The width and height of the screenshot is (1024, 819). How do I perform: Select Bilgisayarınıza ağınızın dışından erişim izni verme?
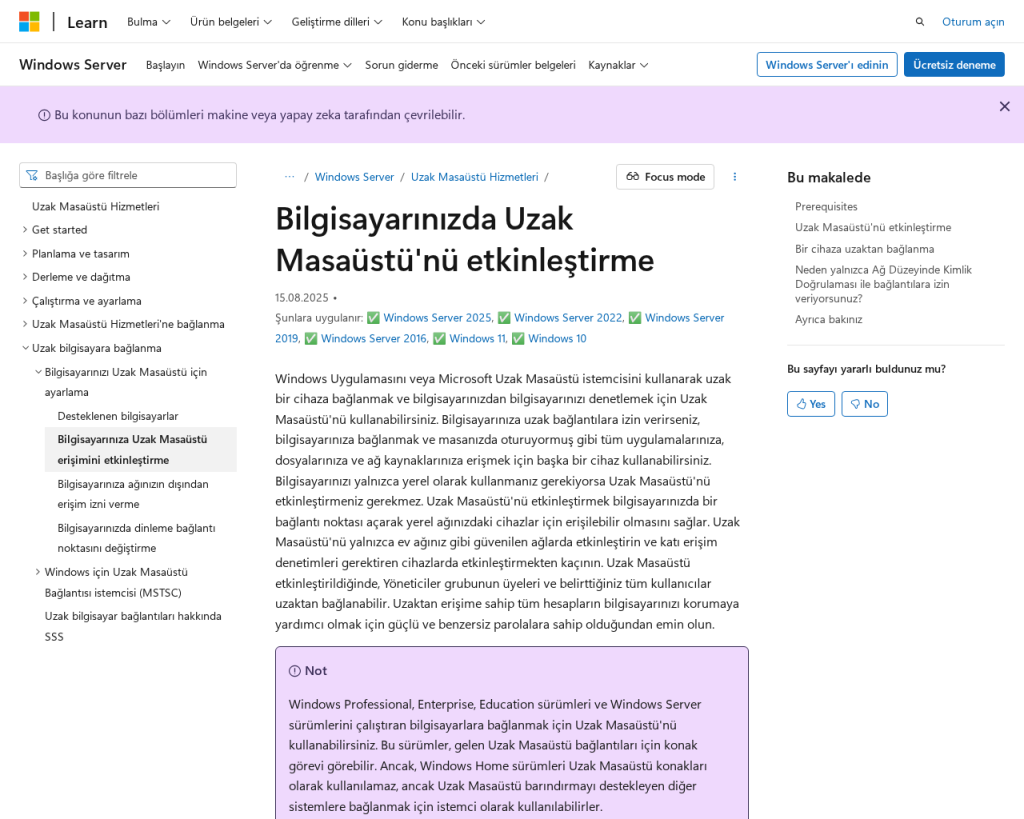[x=133, y=494]
